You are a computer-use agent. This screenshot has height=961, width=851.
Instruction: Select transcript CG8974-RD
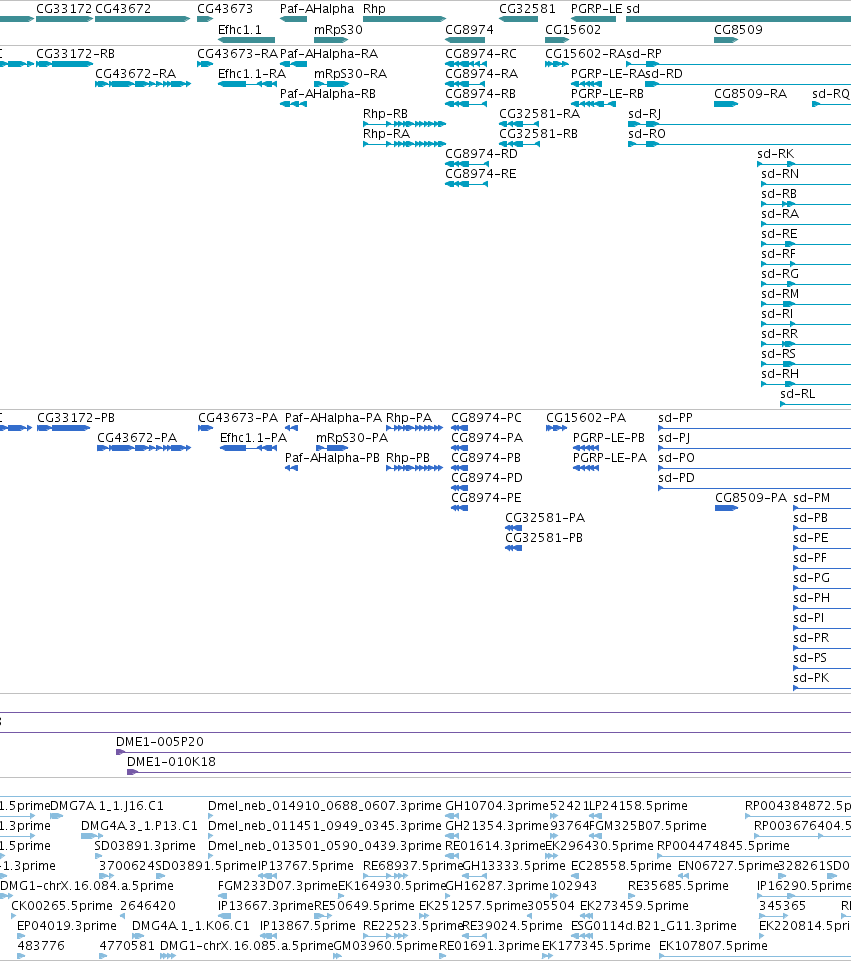[x=482, y=154]
